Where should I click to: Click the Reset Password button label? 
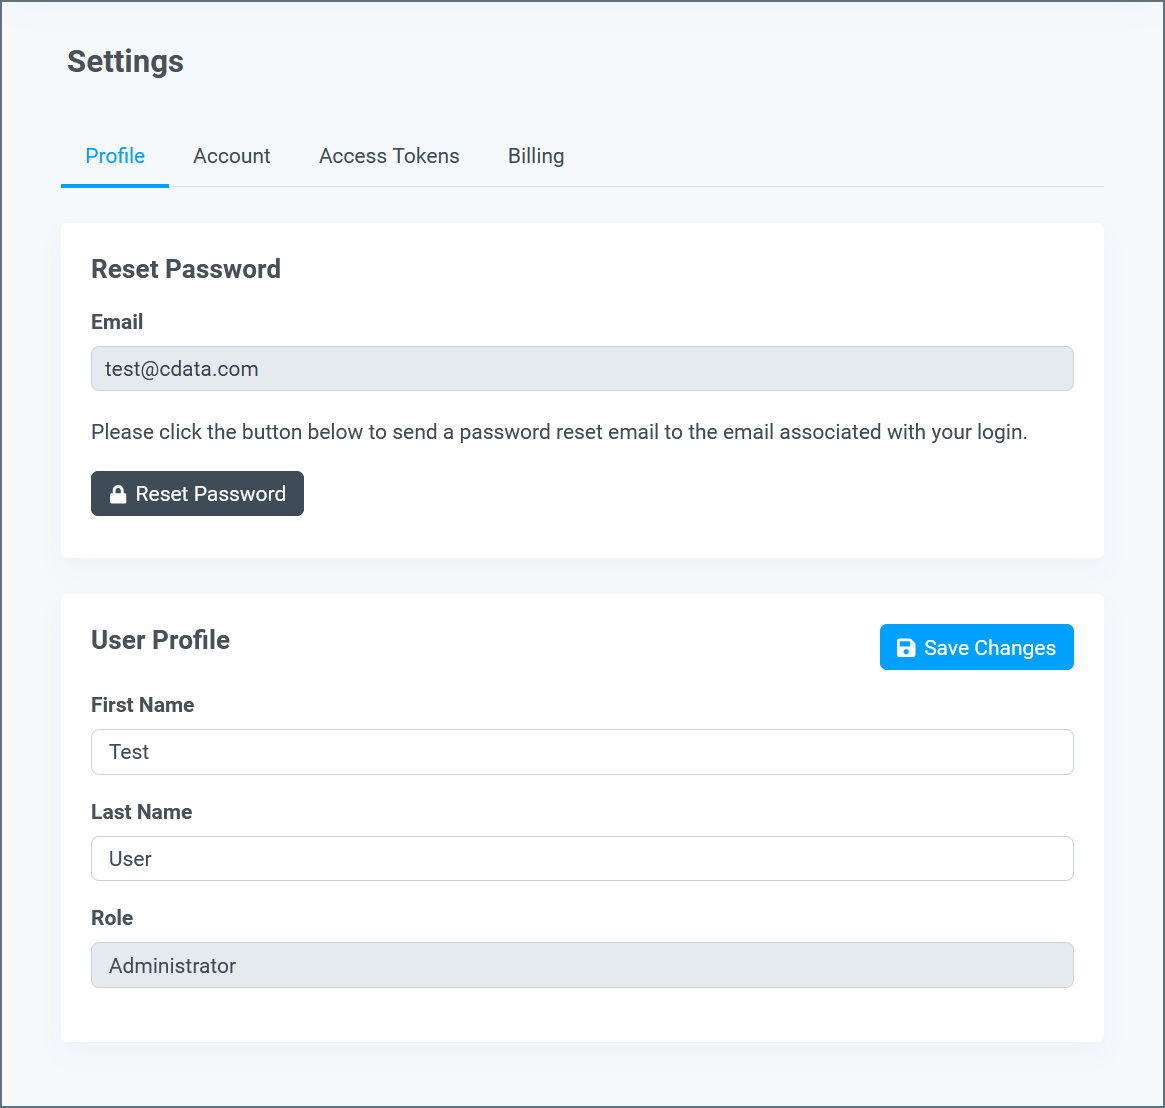[210, 494]
